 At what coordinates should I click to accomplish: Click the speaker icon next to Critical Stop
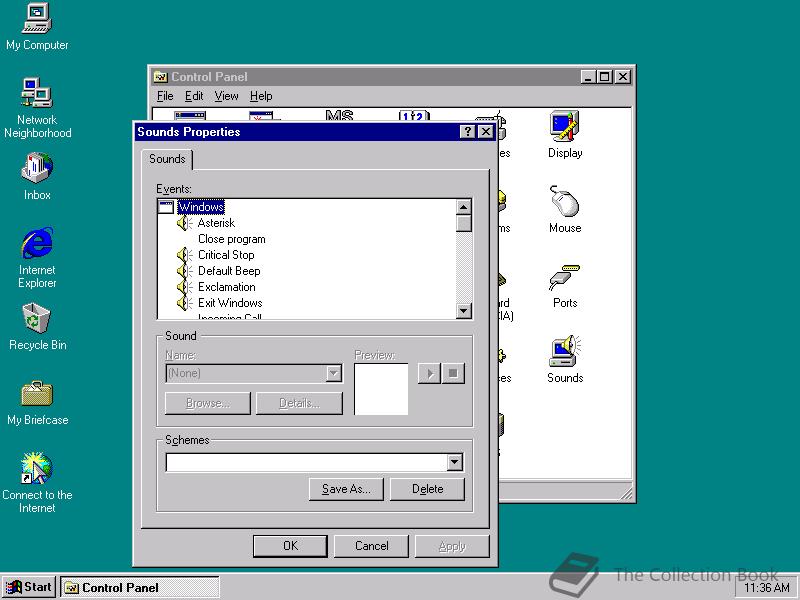click(185, 255)
